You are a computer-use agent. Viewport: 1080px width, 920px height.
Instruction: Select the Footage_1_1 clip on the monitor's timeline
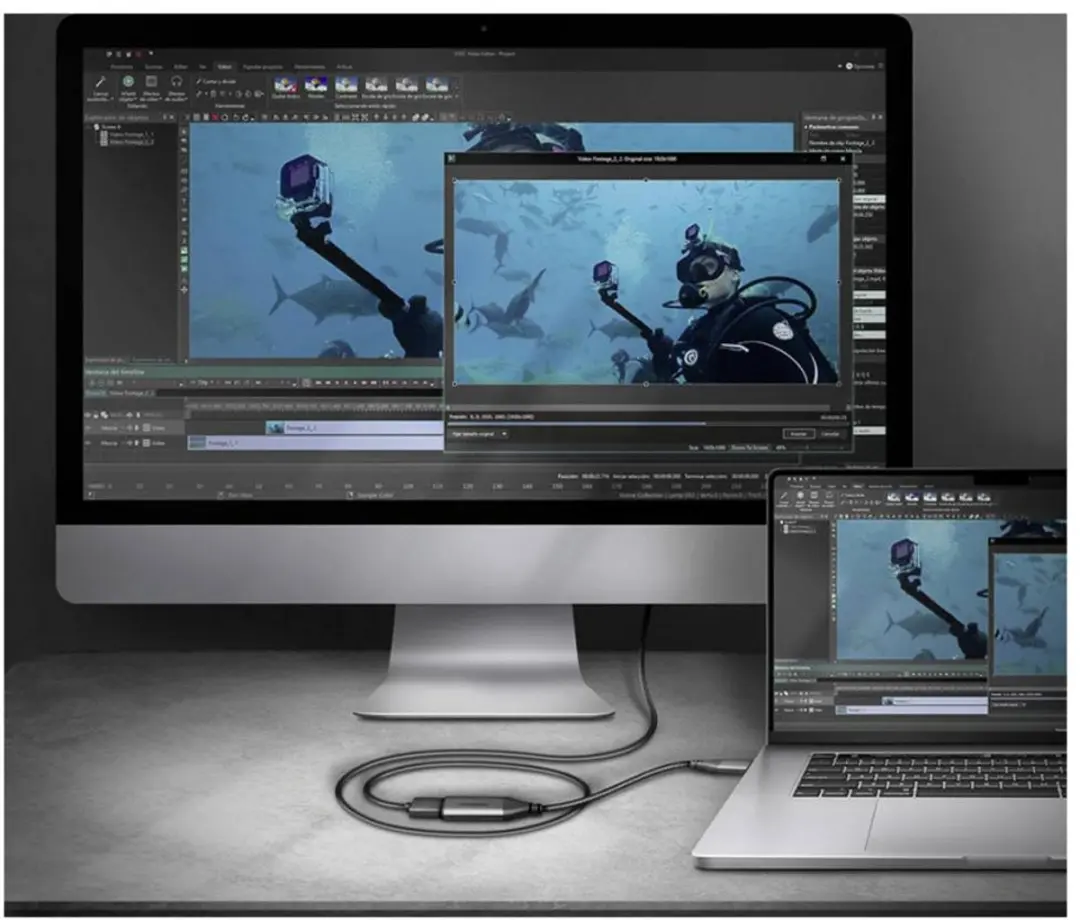pos(315,443)
